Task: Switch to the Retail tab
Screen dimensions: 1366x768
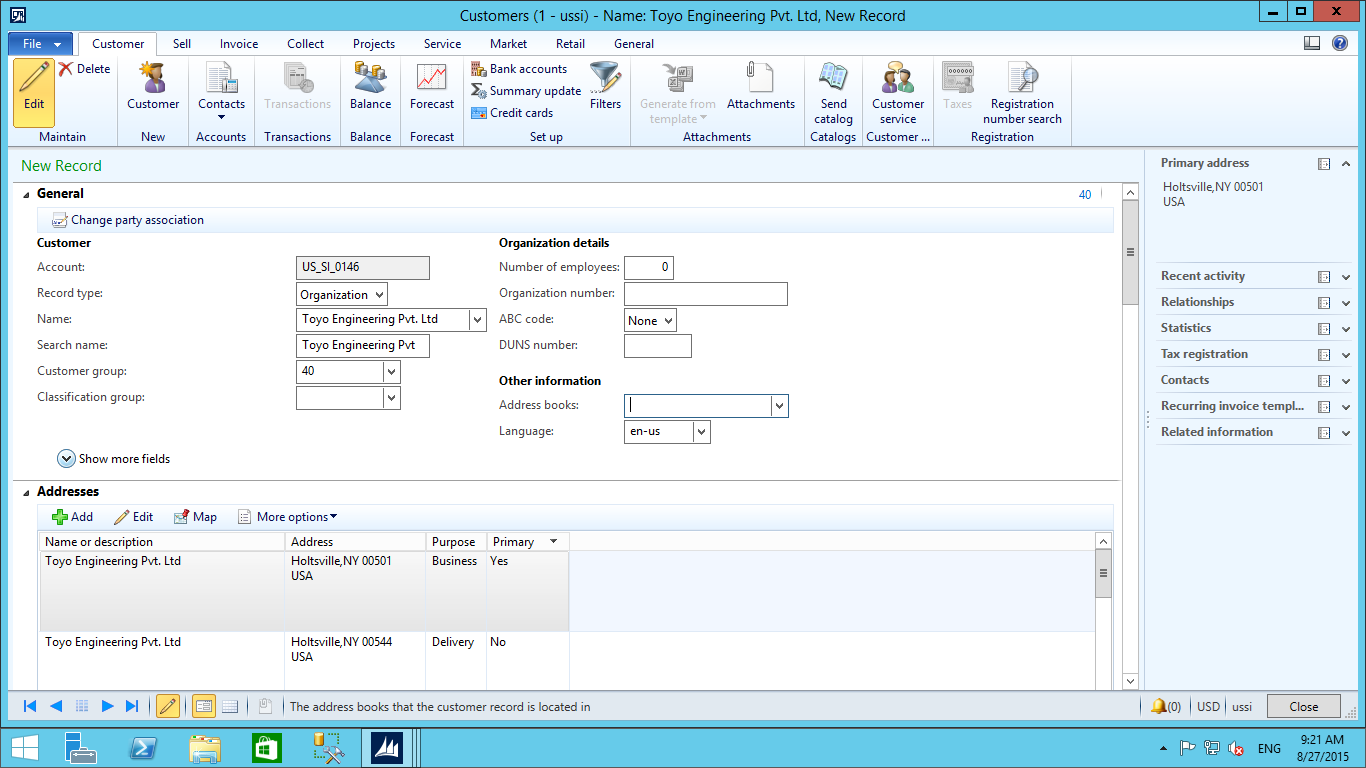Action: [571, 44]
